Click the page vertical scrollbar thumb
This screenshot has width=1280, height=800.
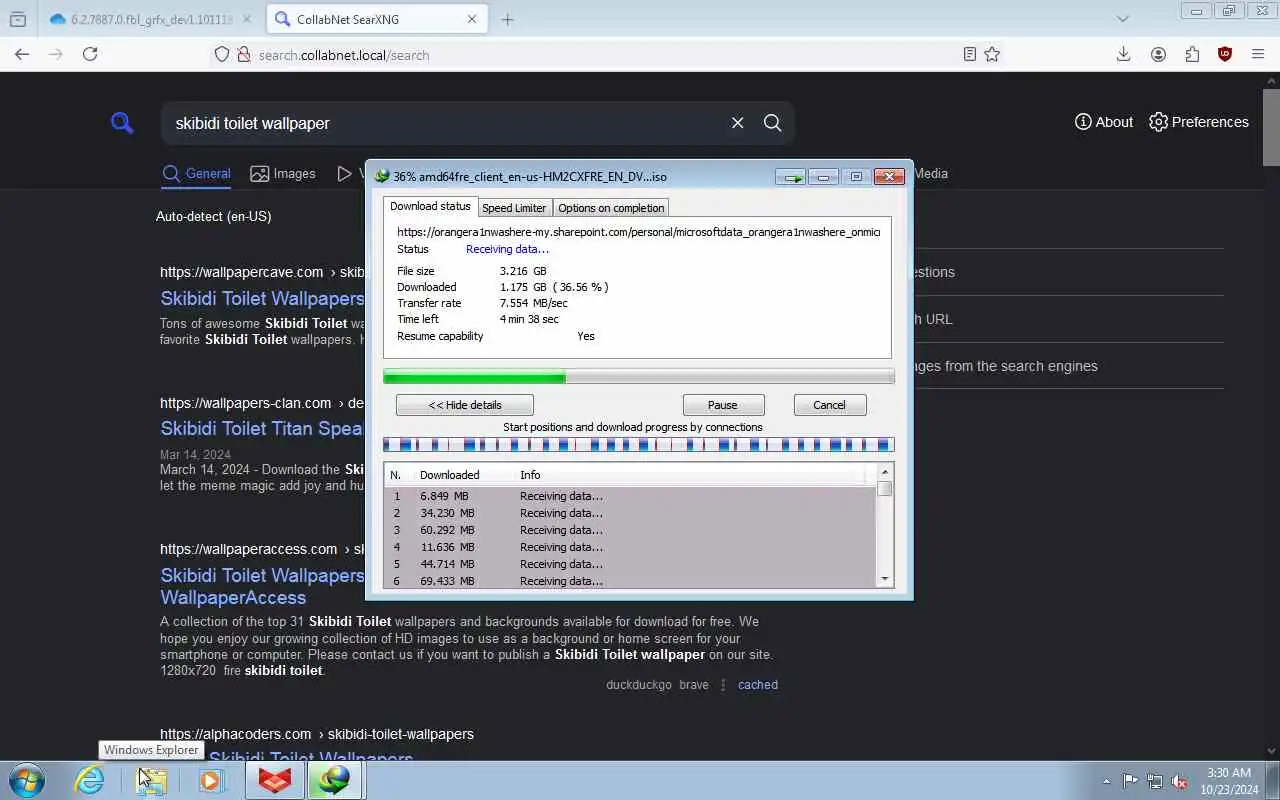tap(1272, 127)
